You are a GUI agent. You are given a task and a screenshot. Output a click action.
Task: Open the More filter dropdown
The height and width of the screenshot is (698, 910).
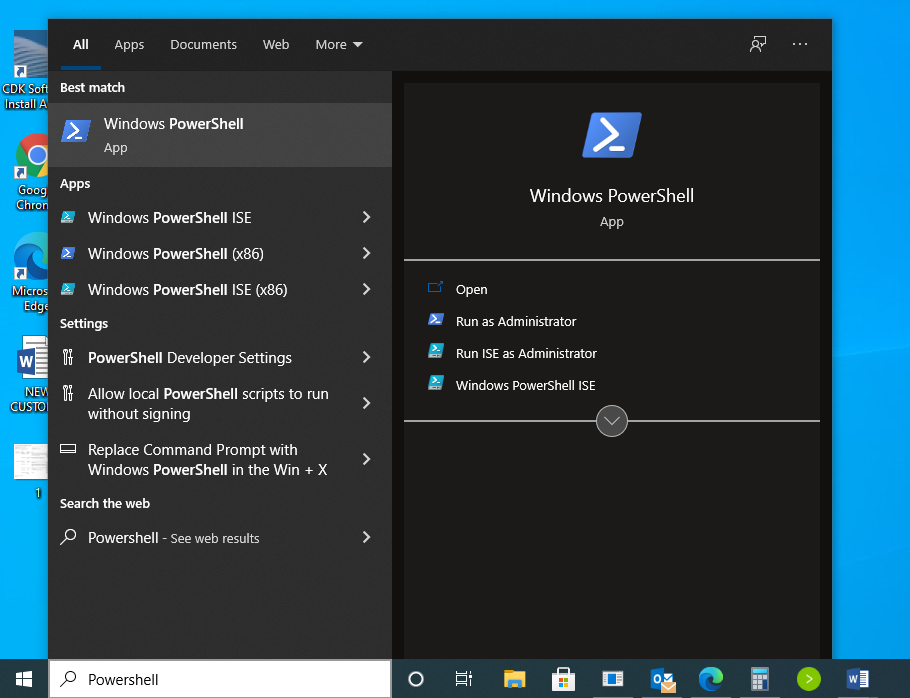tap(339, 45)
